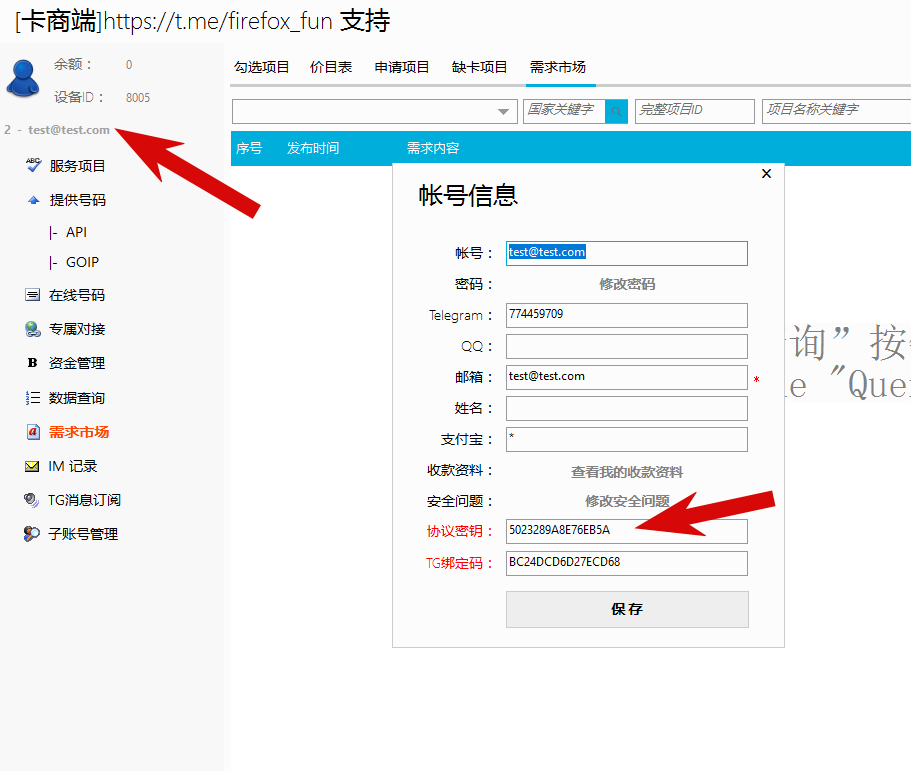Click the 子账号管理 people icon

coord(31,534)
